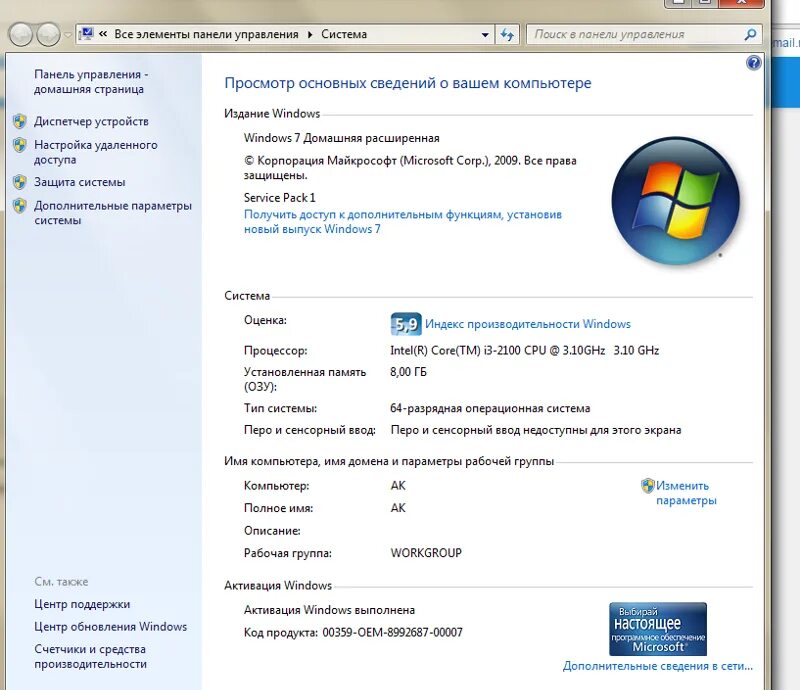Open the blue help question mark icon
The image size is (800, 690).
coord(754,63)
